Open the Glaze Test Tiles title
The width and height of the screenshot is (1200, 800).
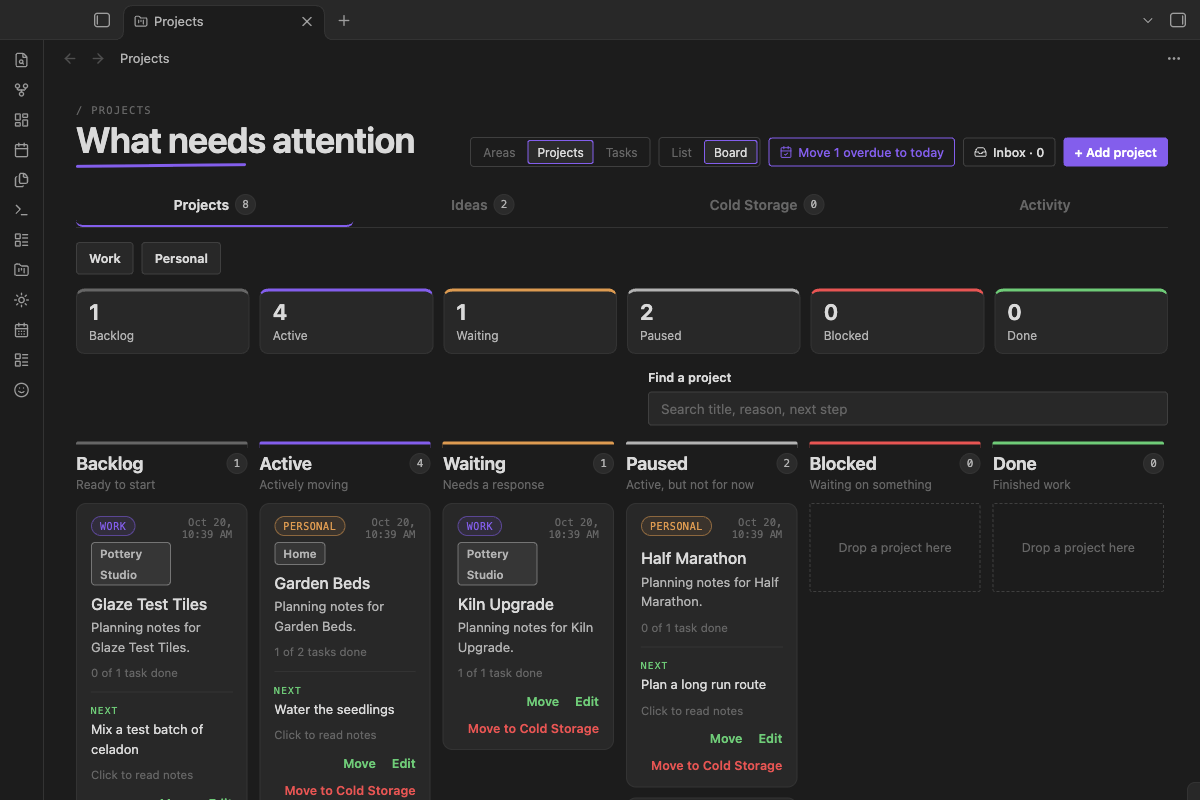pyautogui.click(x=149, y=604)
